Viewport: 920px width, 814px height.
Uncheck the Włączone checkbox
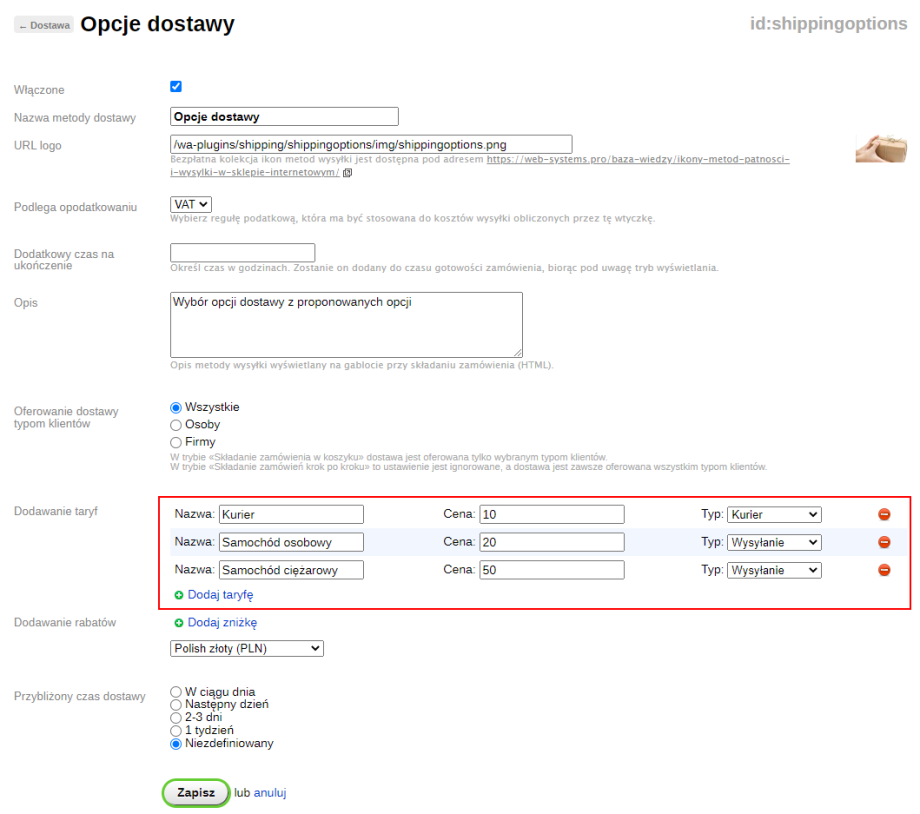click(176, 87)
